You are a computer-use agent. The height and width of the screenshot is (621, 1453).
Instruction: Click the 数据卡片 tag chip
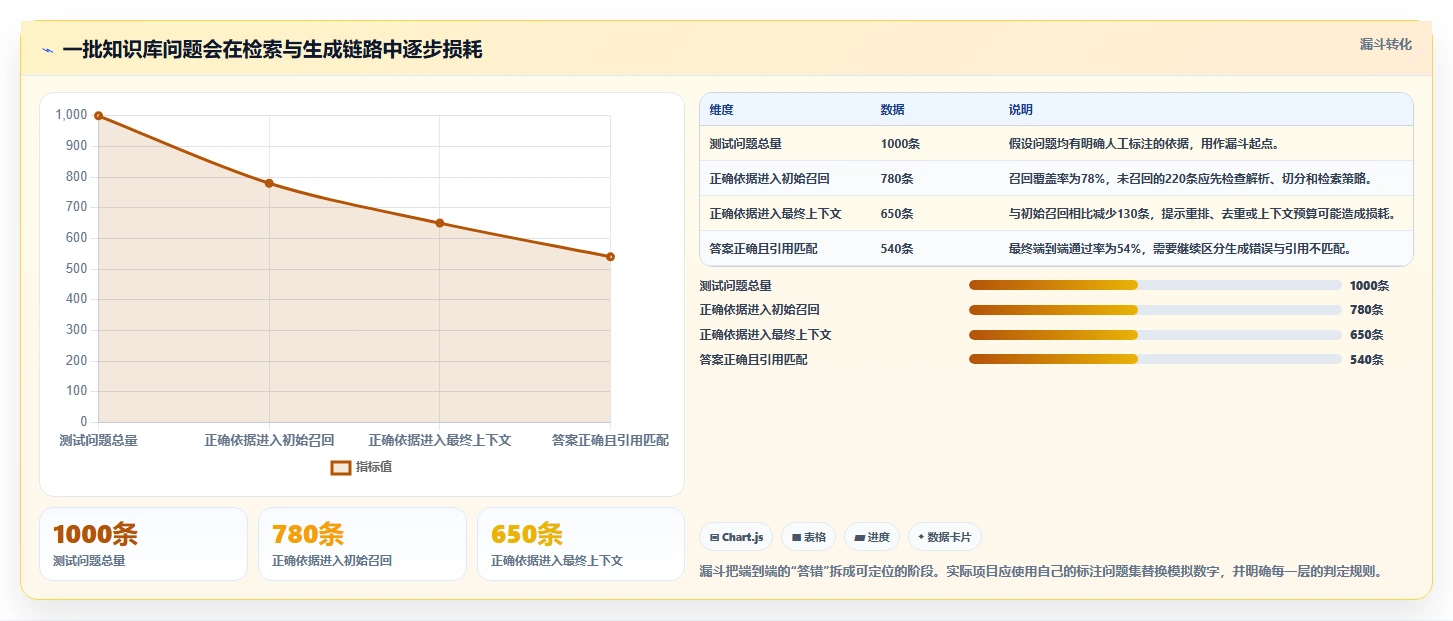pyautogui.click(x=945, y=537)
